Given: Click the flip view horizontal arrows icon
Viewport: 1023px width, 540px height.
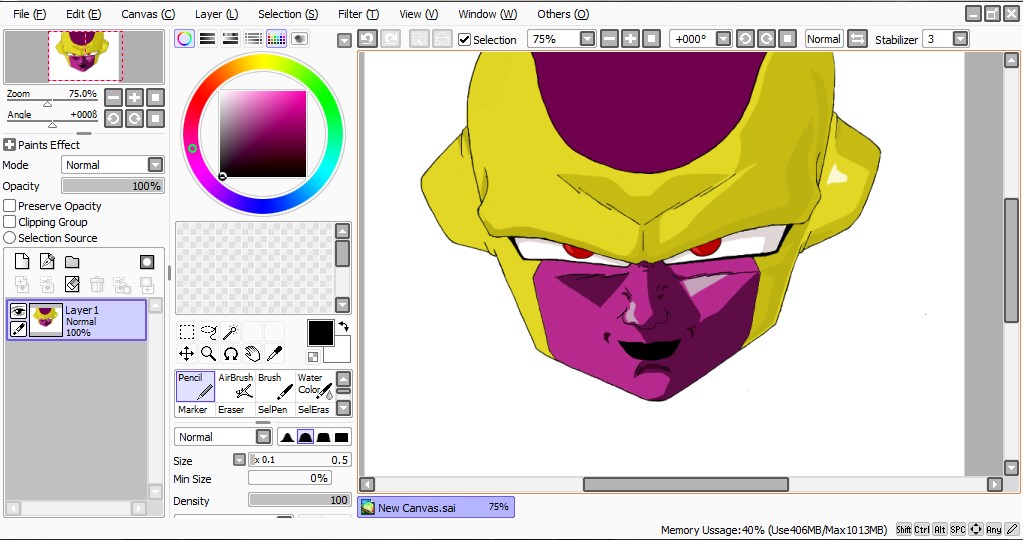Looking at the screenshot, I should click(857, 39).
